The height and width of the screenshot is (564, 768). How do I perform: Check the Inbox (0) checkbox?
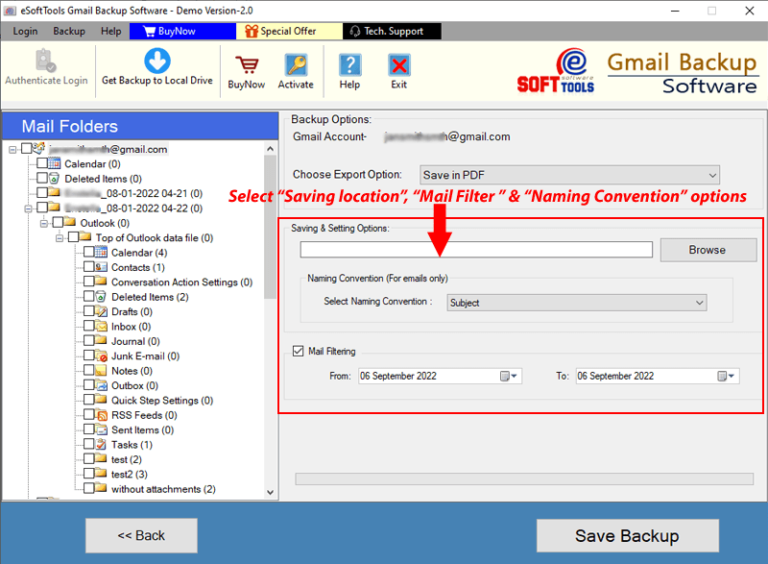pyautogui.click(x=89, y=326)
